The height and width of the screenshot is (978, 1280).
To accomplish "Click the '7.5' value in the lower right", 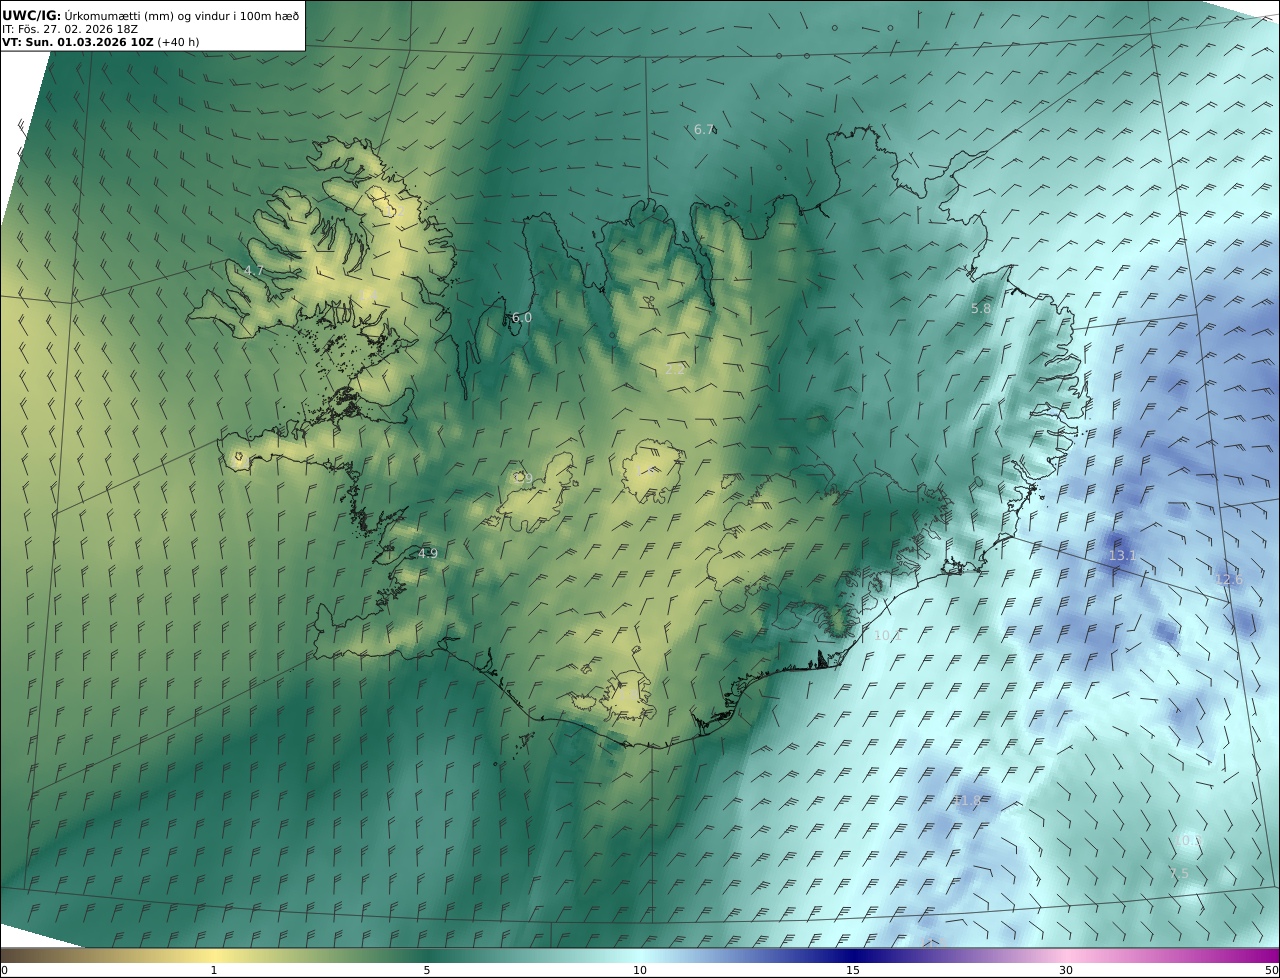I will pos(1179,873).
